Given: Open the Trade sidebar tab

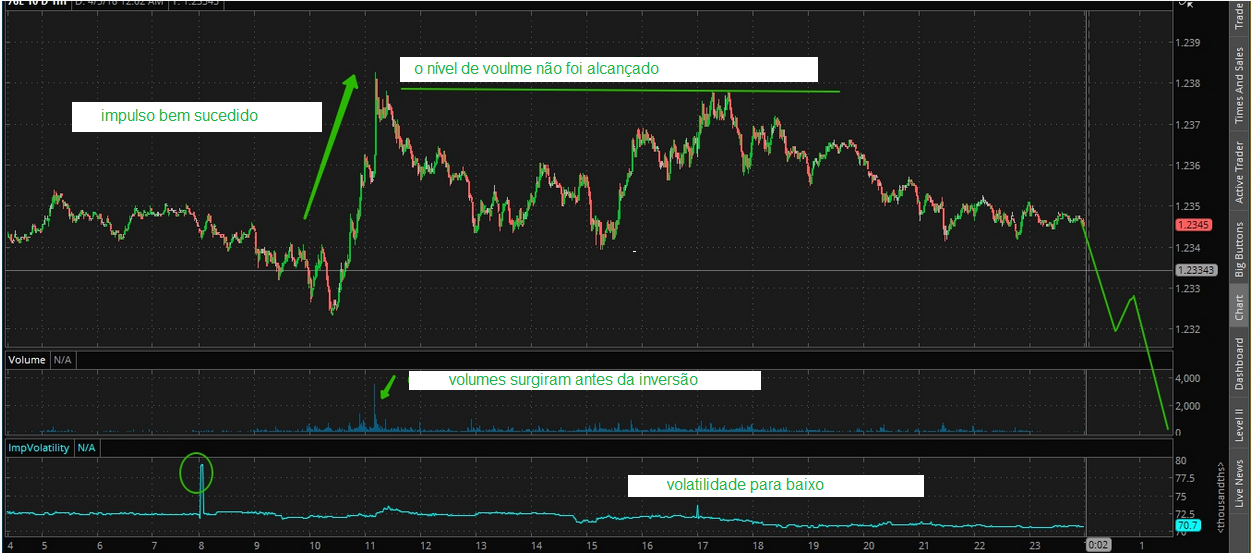Looking at the screenshot, I should pos(1239,14).
